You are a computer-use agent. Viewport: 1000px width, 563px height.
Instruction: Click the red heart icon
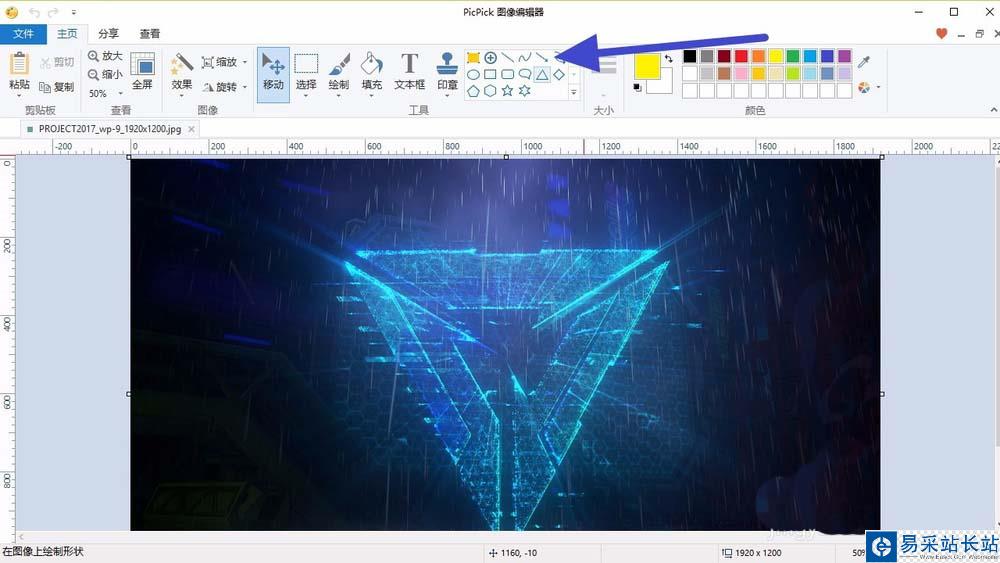tap(941, 34)
